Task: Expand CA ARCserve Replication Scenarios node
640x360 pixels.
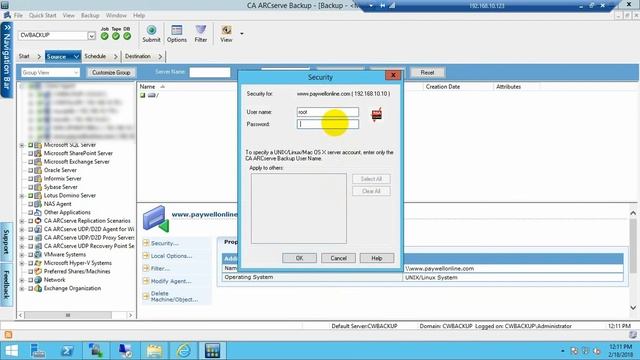Action: point(22,221)
